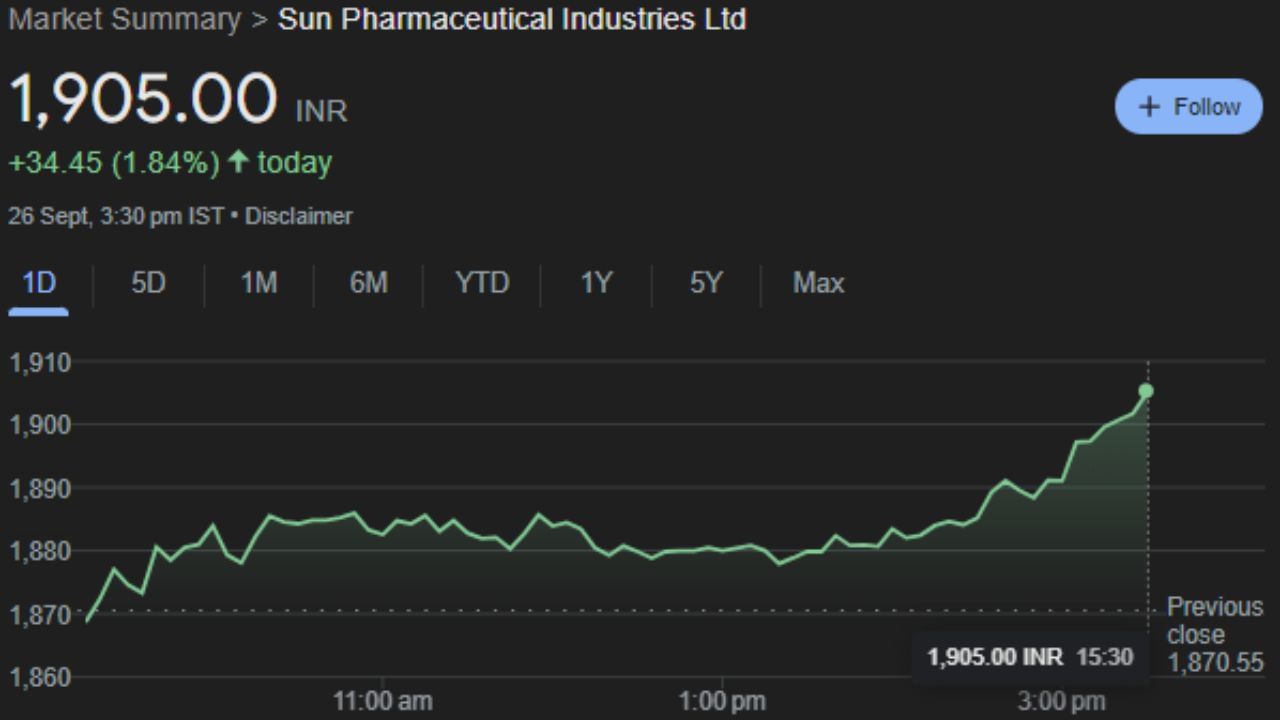
Task: Open the Market Summary breadcrumb link
Action: (125, 19)
